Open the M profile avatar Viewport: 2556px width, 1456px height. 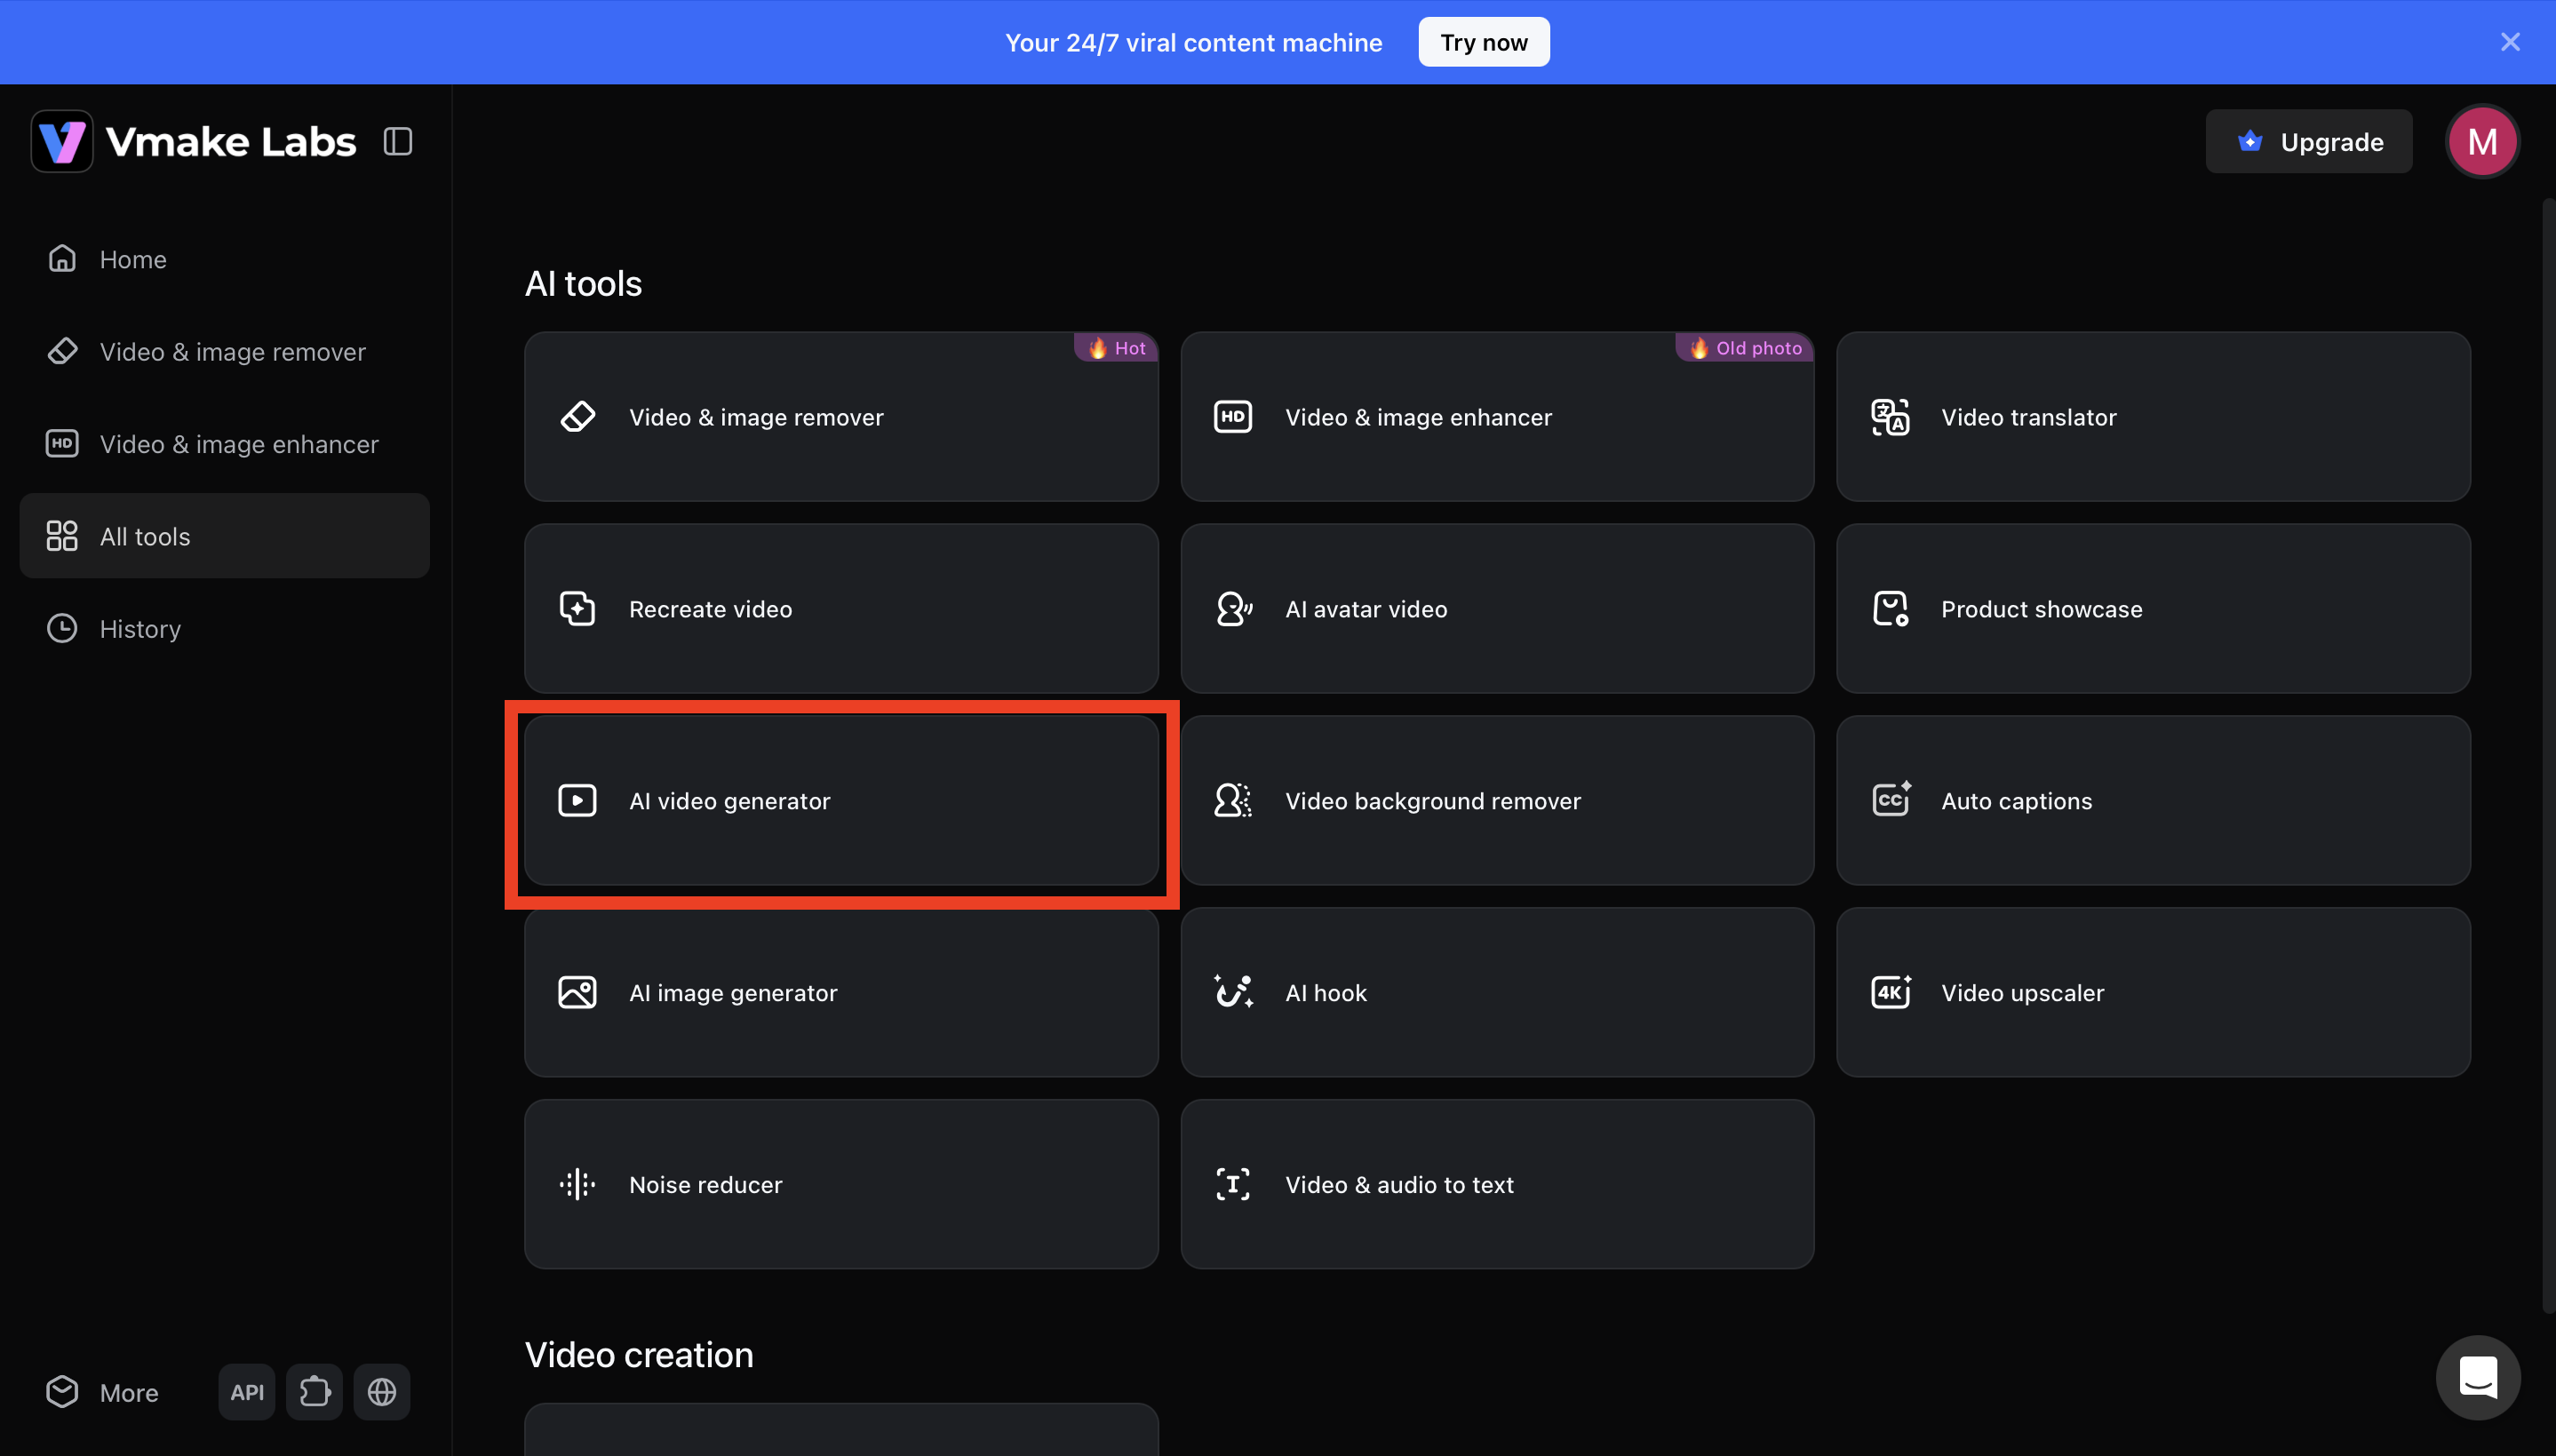point(2482,141)
